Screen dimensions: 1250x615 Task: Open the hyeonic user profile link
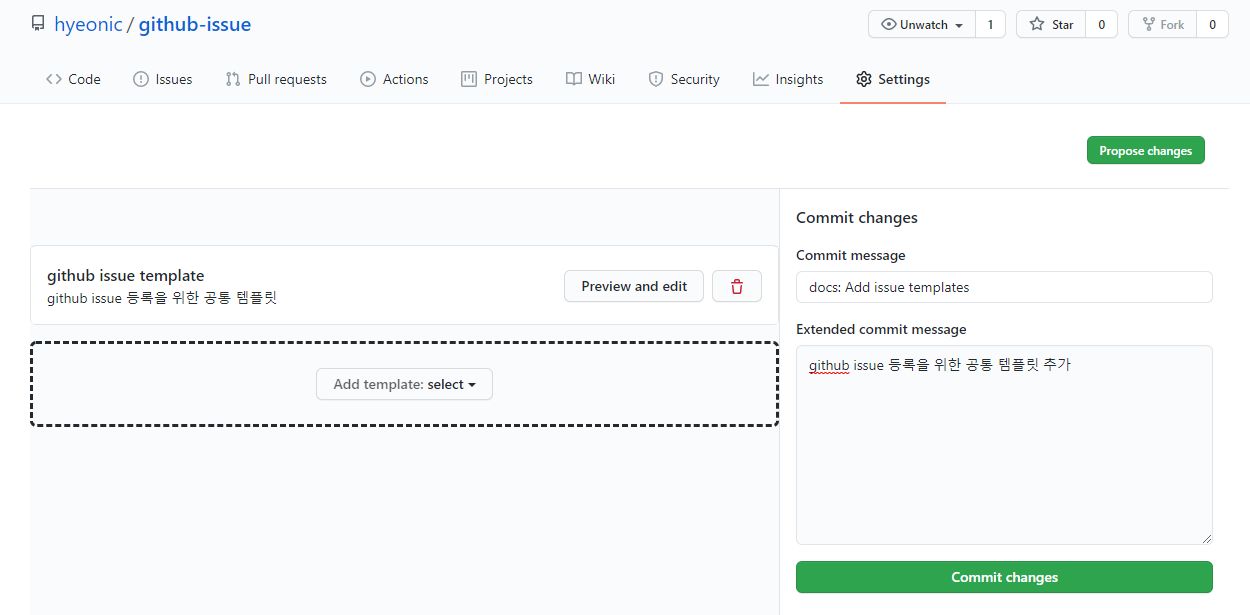(x=88, y=24)
